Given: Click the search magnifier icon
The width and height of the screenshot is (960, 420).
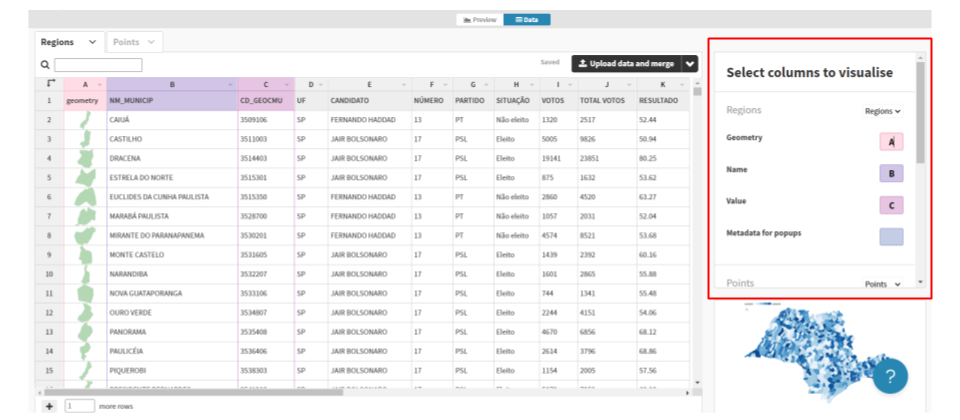Looking at the screenshot, I should coord(45,65).
